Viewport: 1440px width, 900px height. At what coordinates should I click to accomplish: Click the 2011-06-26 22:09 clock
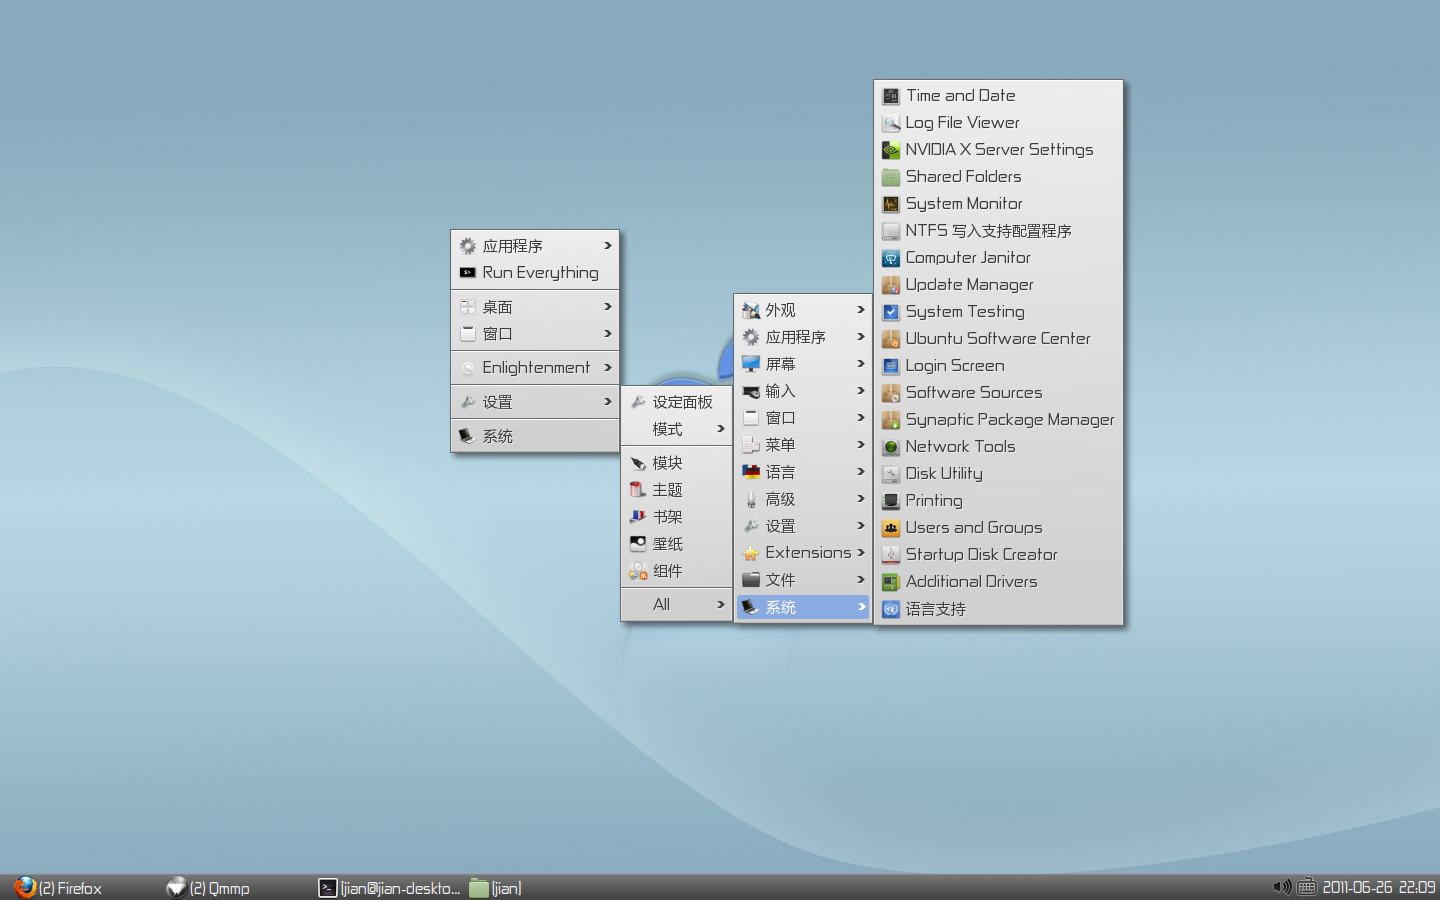1378,887
